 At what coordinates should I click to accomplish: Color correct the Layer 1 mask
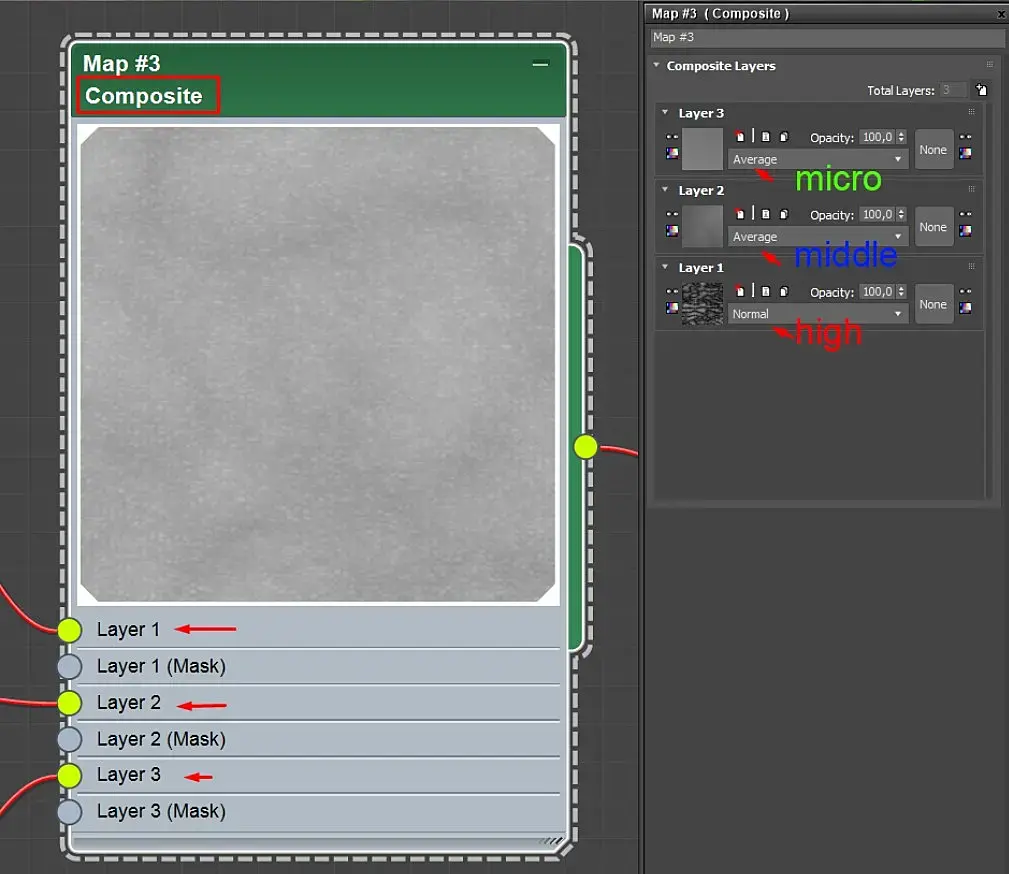[965, 308]
